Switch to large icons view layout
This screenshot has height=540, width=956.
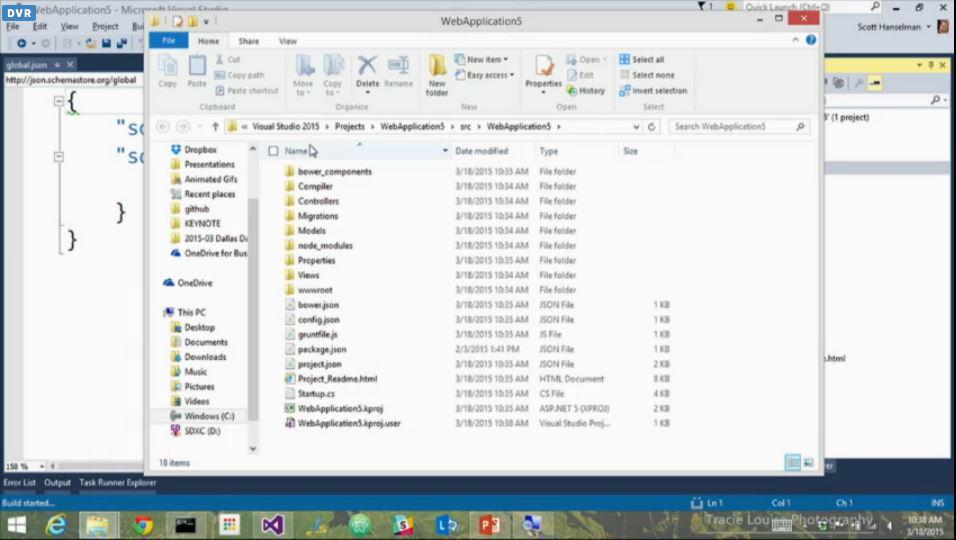coord(808,463)
